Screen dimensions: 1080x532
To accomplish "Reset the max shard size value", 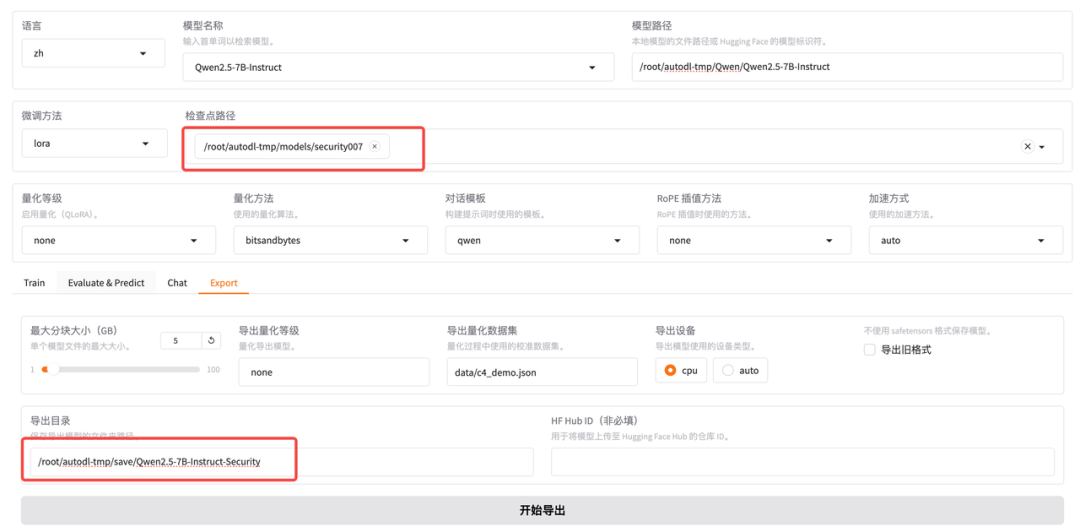I will (x=211, y=340).
